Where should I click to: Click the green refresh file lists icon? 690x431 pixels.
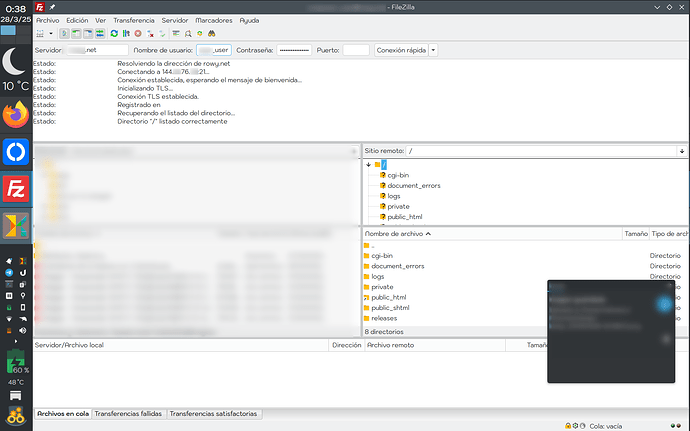(114, 33)
